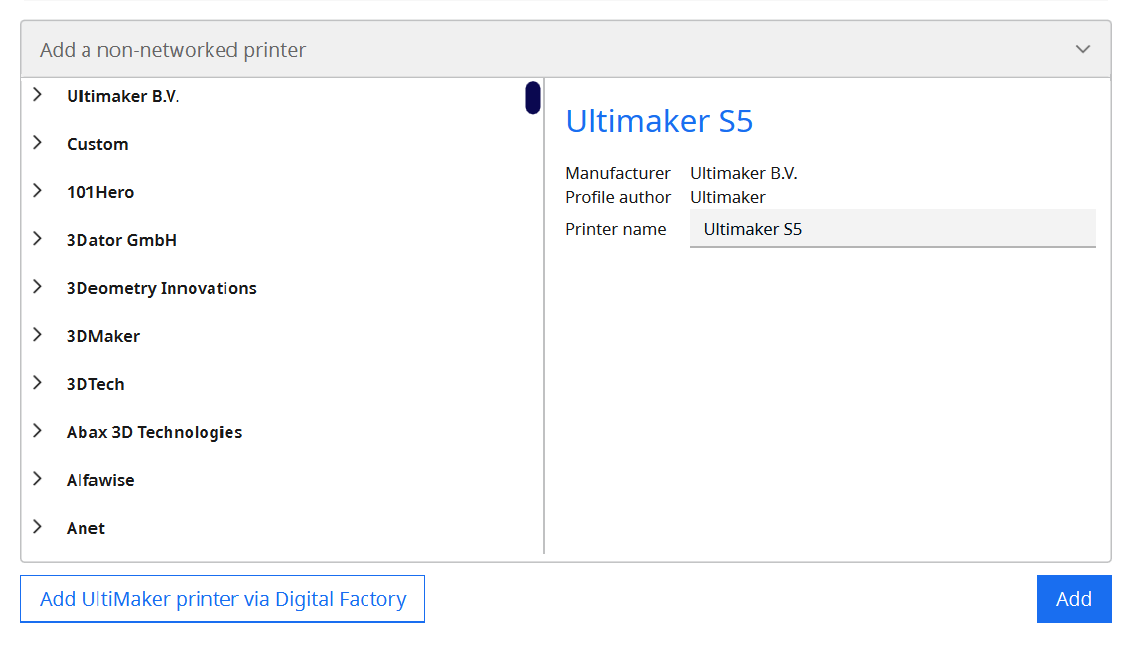Expand the Abax 3D Technologies chevron

tap(38, 431)
